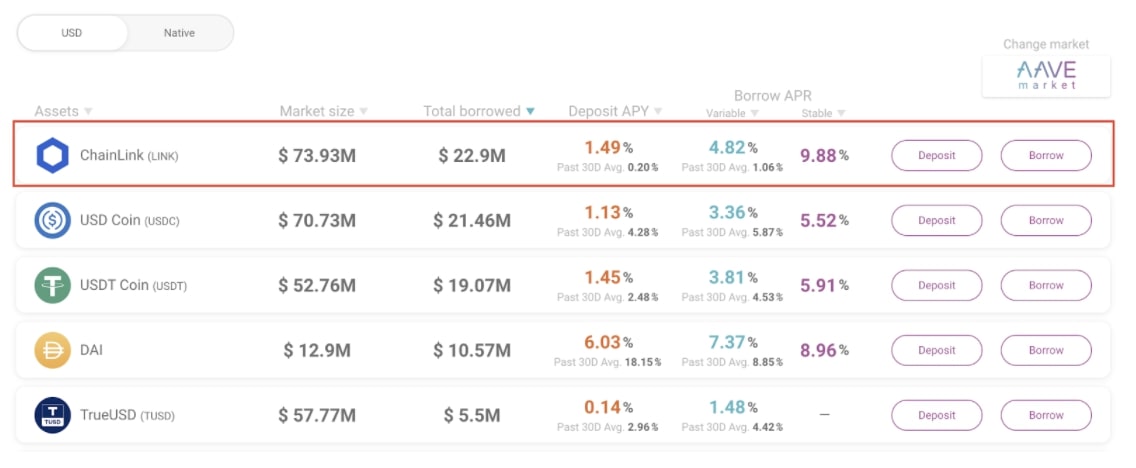The width and height of the screenshot is (1136, 468).
Task: Click DAI total borrowed $ 10.57M
Action: pyautogui.click(x=472, y=351)
